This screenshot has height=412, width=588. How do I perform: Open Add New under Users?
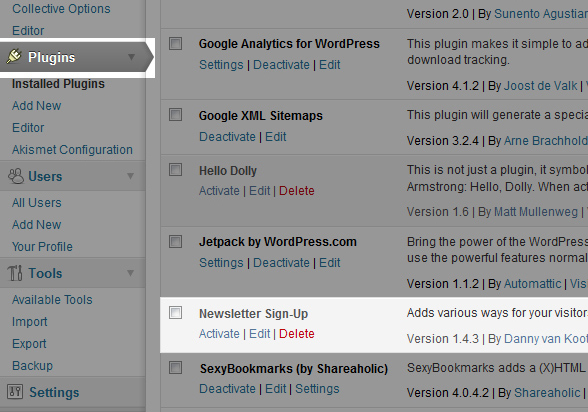tap(36, 225)
